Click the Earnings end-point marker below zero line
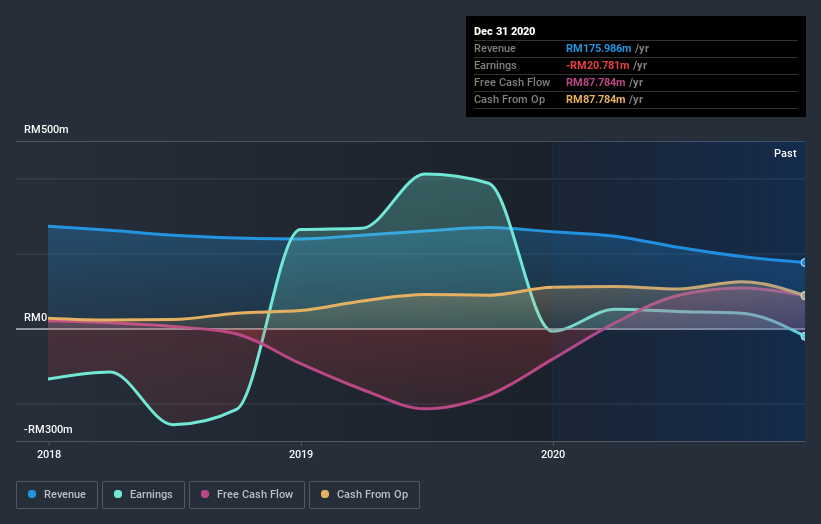This screenshot has height=524, width=821. tap(804, 337)
